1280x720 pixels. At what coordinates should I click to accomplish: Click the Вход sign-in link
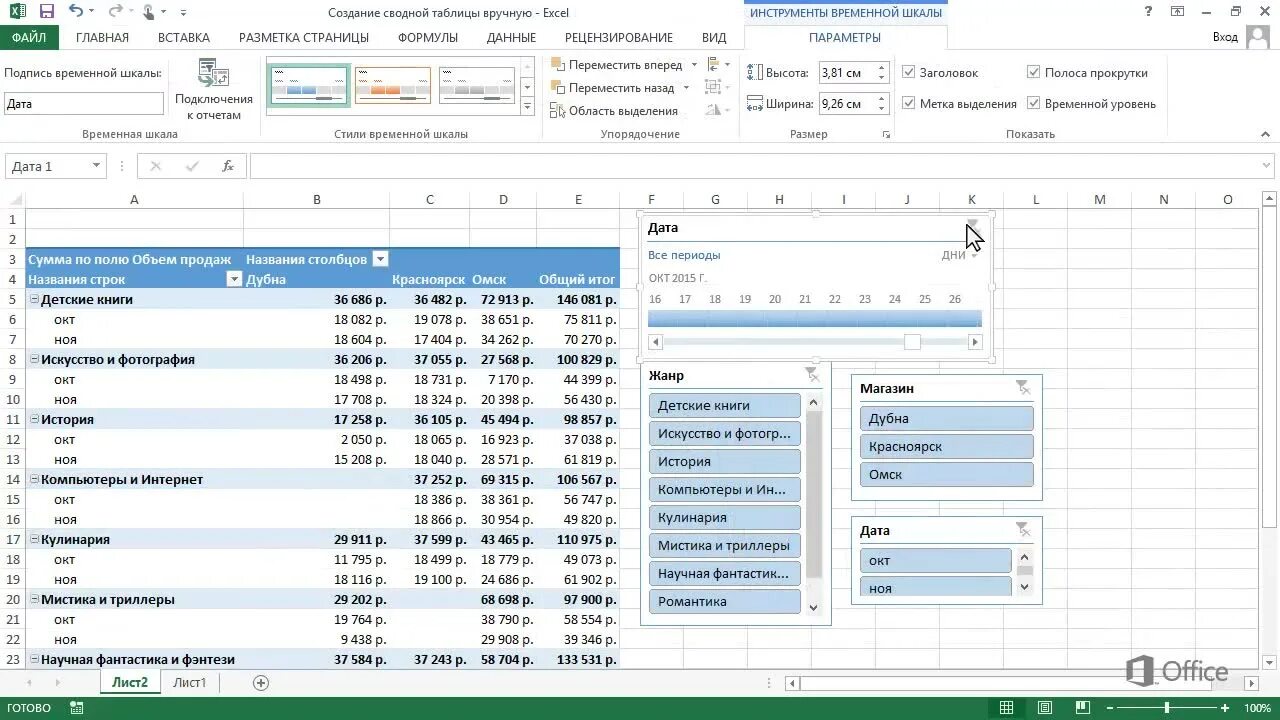(1225, 37)
